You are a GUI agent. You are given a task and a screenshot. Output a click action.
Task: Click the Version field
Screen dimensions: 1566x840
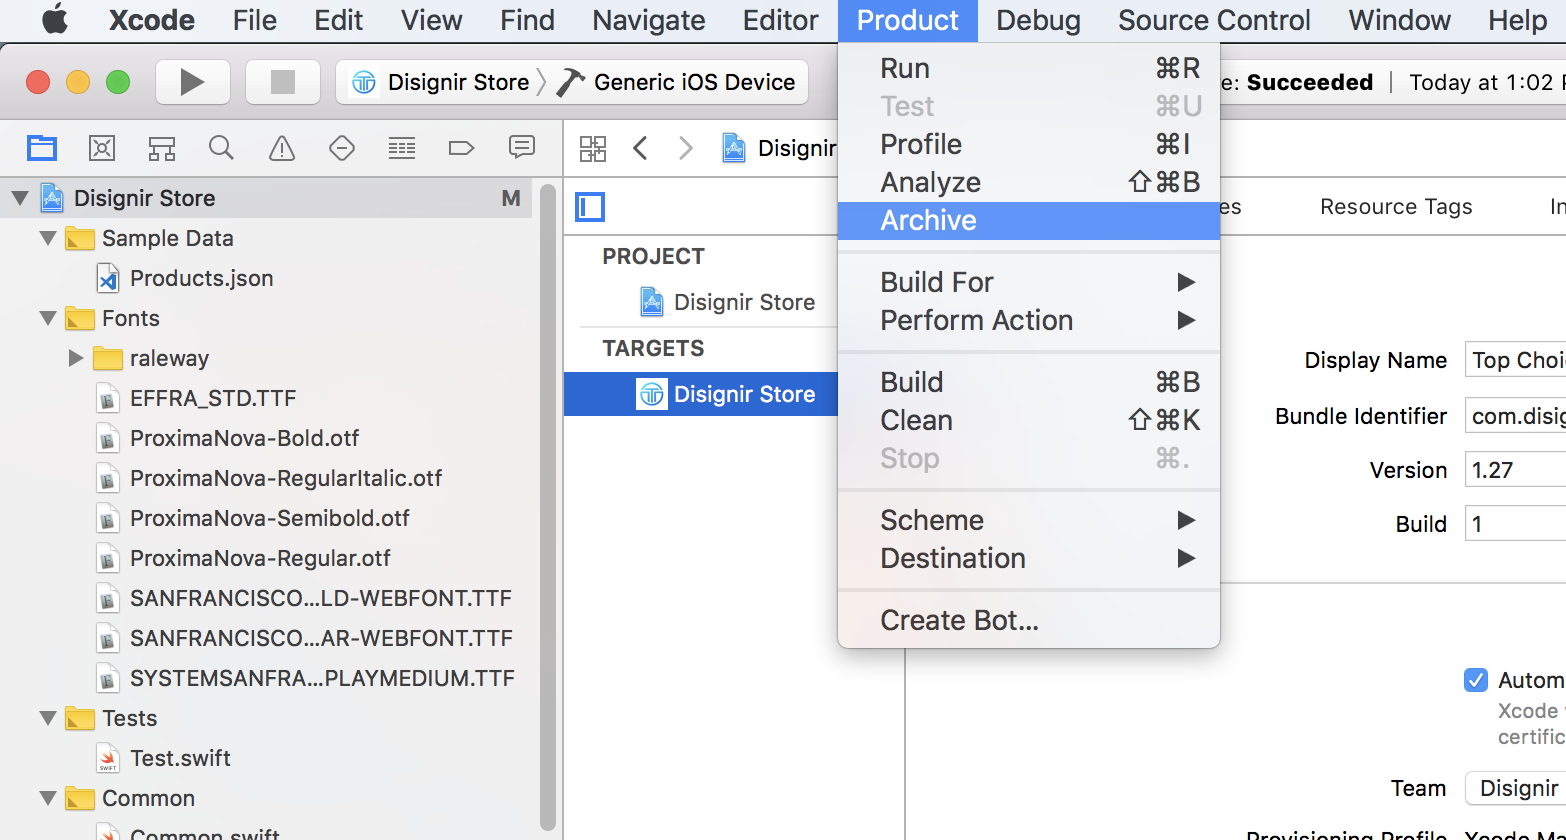[1515, 470]
